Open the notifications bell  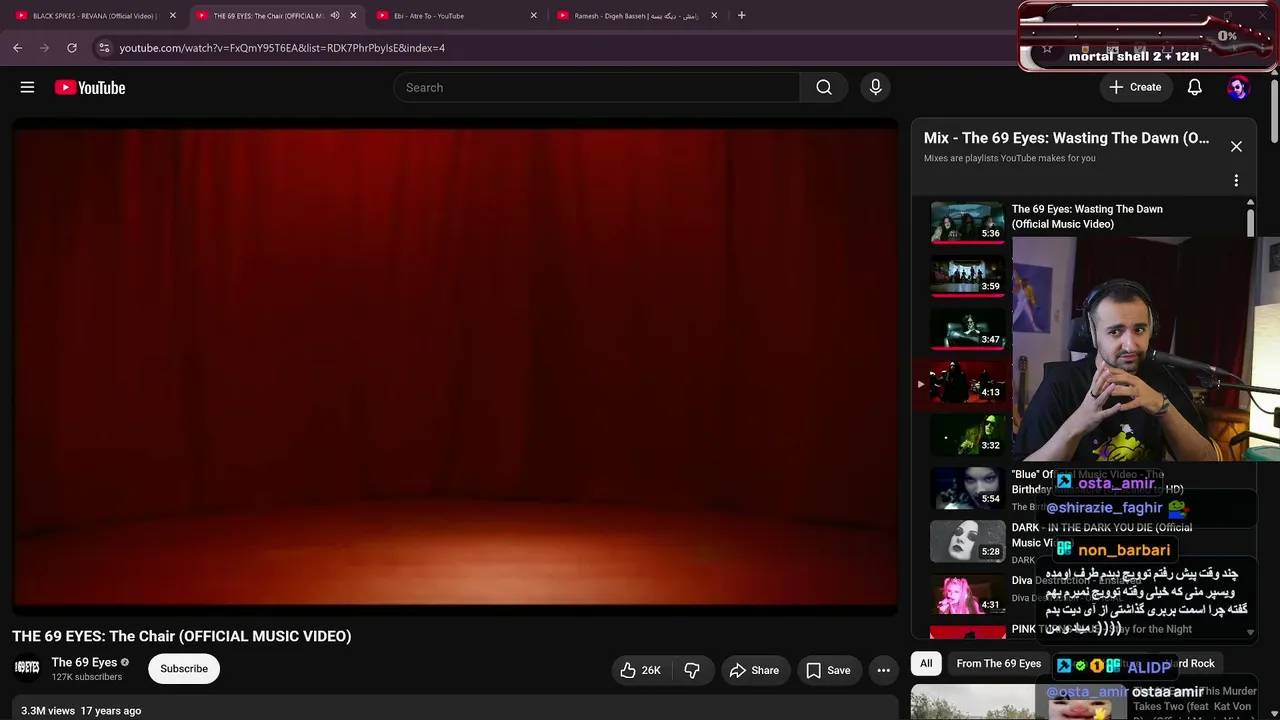[1194, 87]
